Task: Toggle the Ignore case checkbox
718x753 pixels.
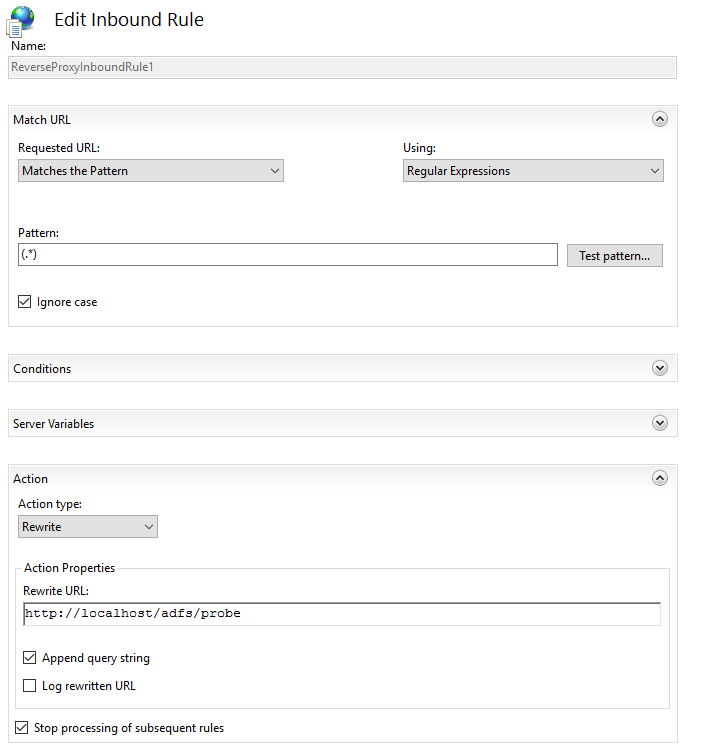Action: (x=25, y=302)
